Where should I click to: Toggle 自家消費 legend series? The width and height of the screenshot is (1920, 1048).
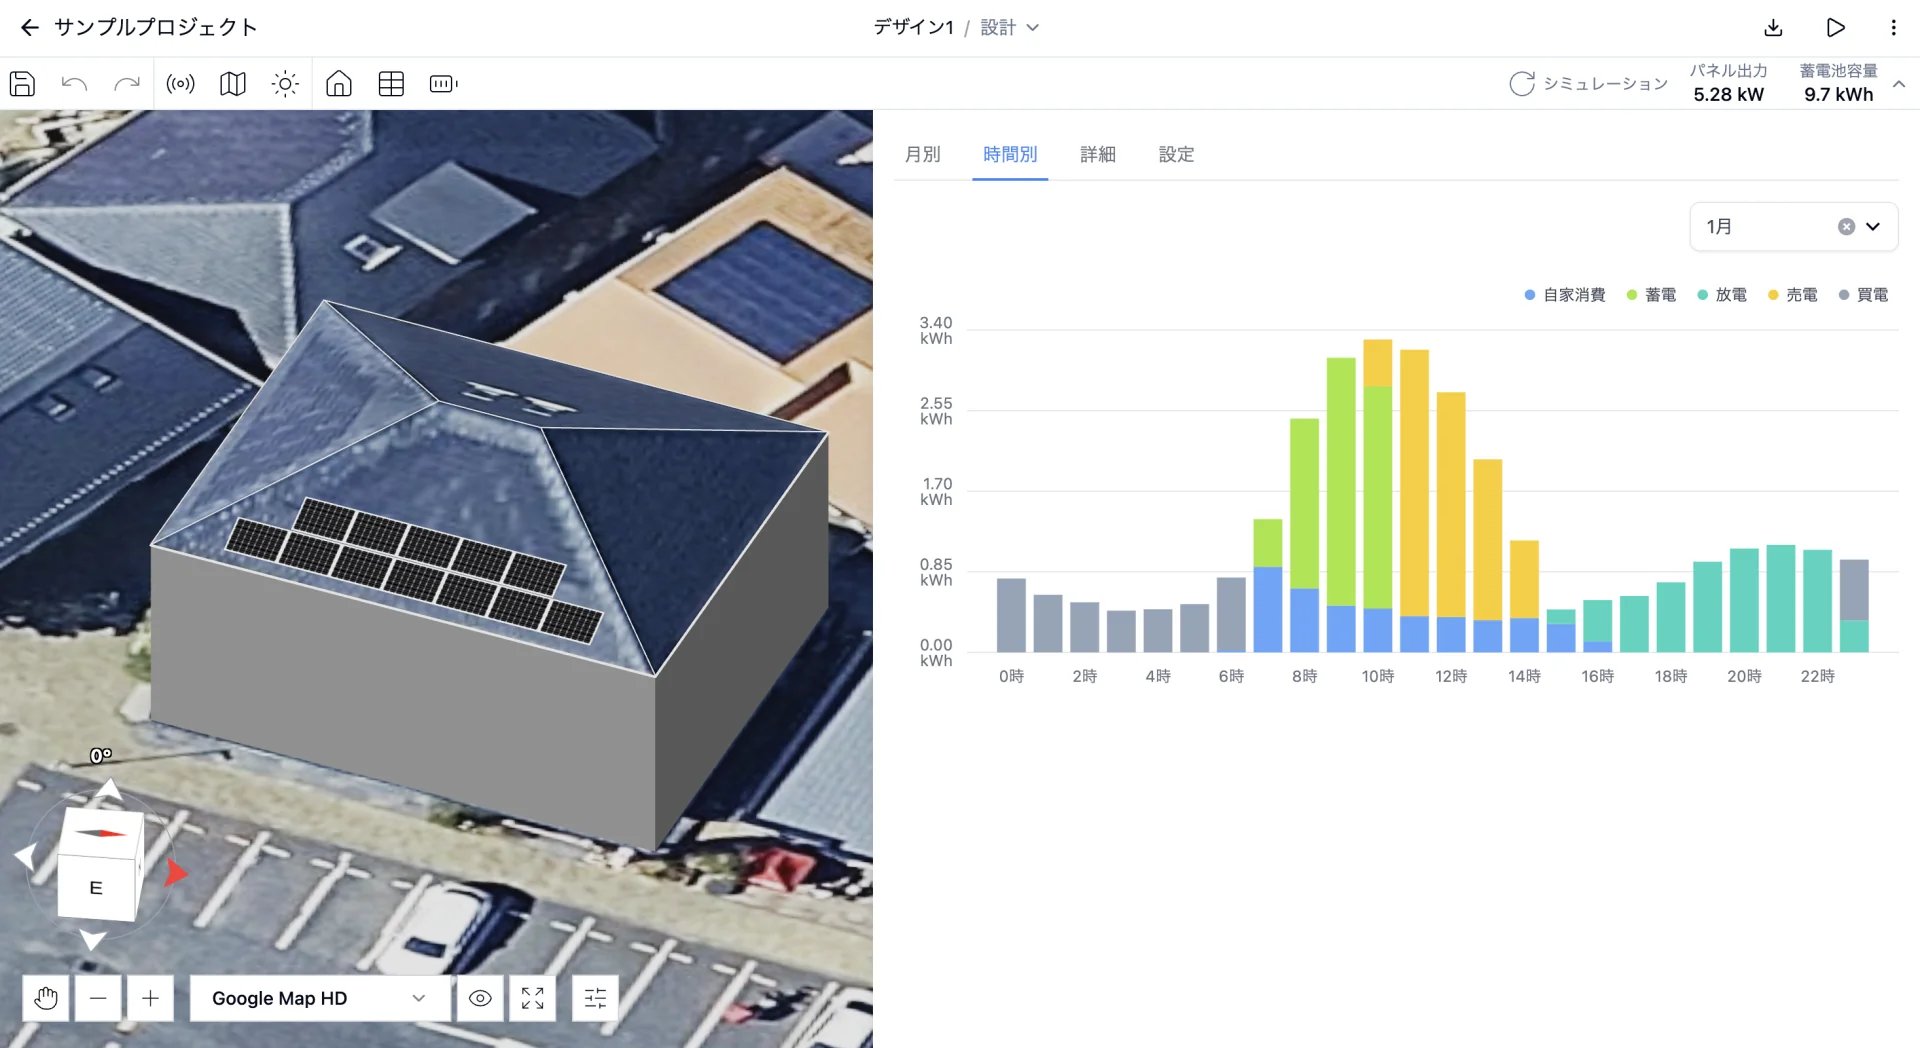pyautogui.click(x=1565, y=295)
